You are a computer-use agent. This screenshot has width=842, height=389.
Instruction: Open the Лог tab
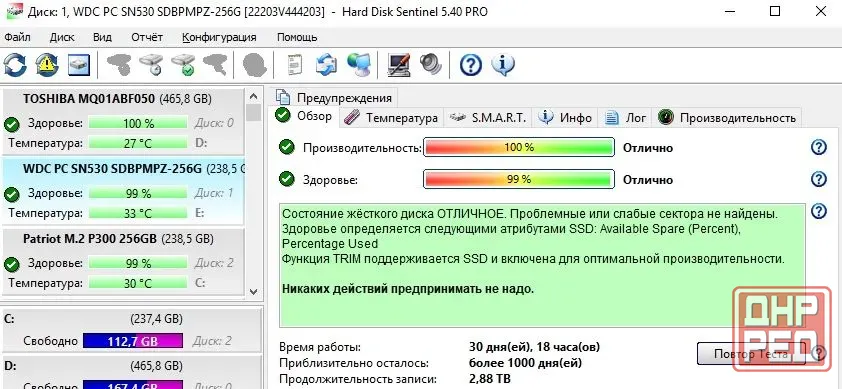[x=625, y=117]
